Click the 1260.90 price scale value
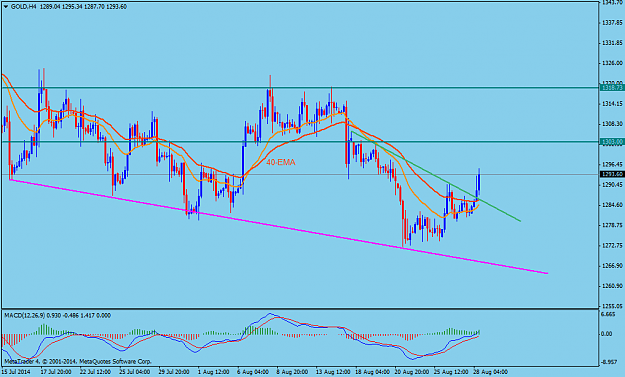This screenshot has width=625, height=377. pos(613,286)
